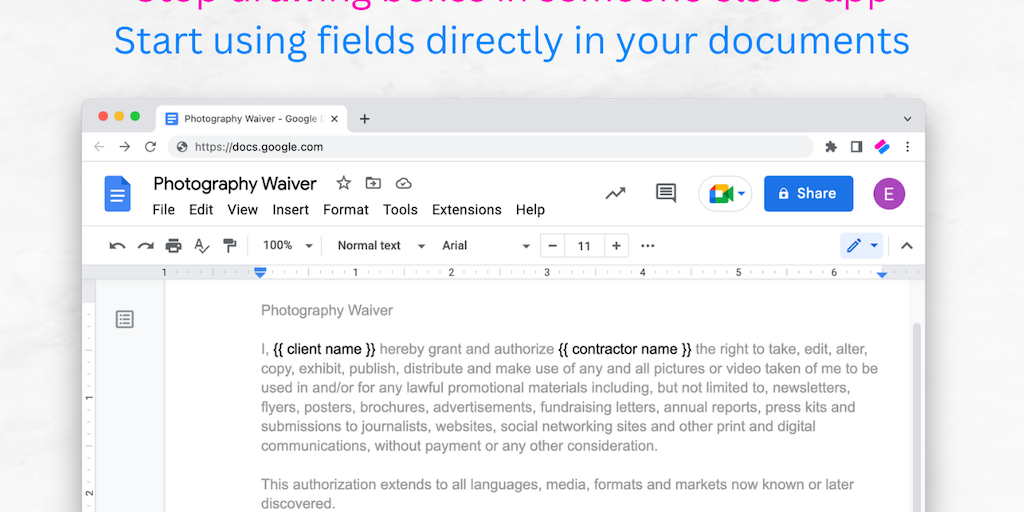Open the Arial font dropdown

pyautogui.click(x=486, y=246)
